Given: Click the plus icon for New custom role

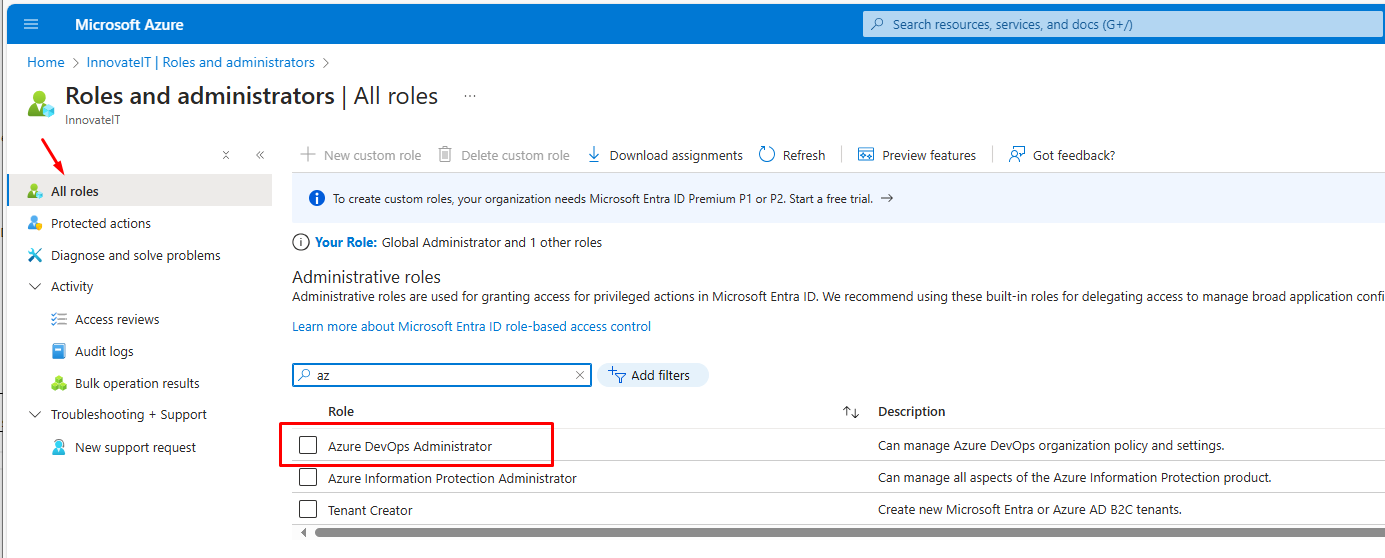Looking at the screenshot, I should [308, 154].
